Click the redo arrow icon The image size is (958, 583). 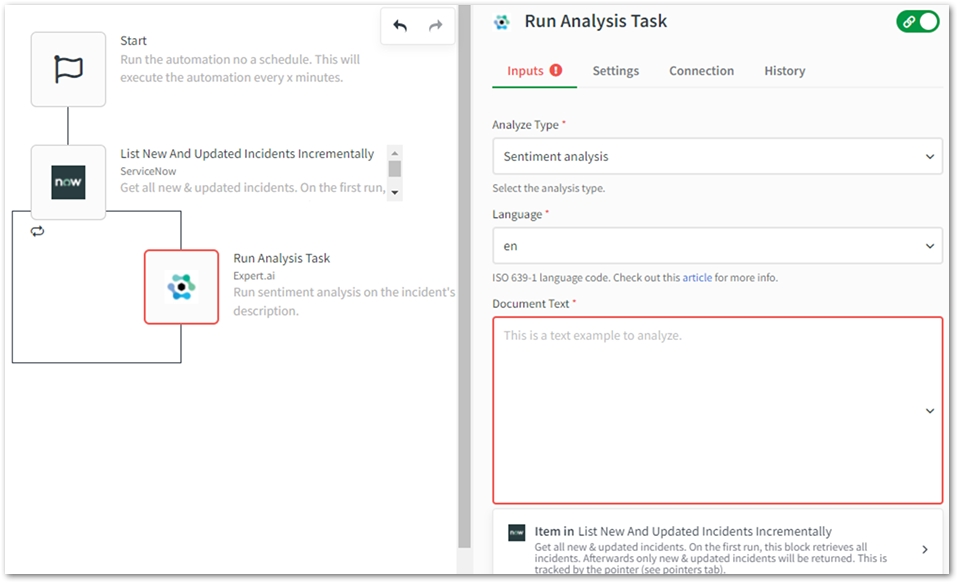[x=434, y=27]
